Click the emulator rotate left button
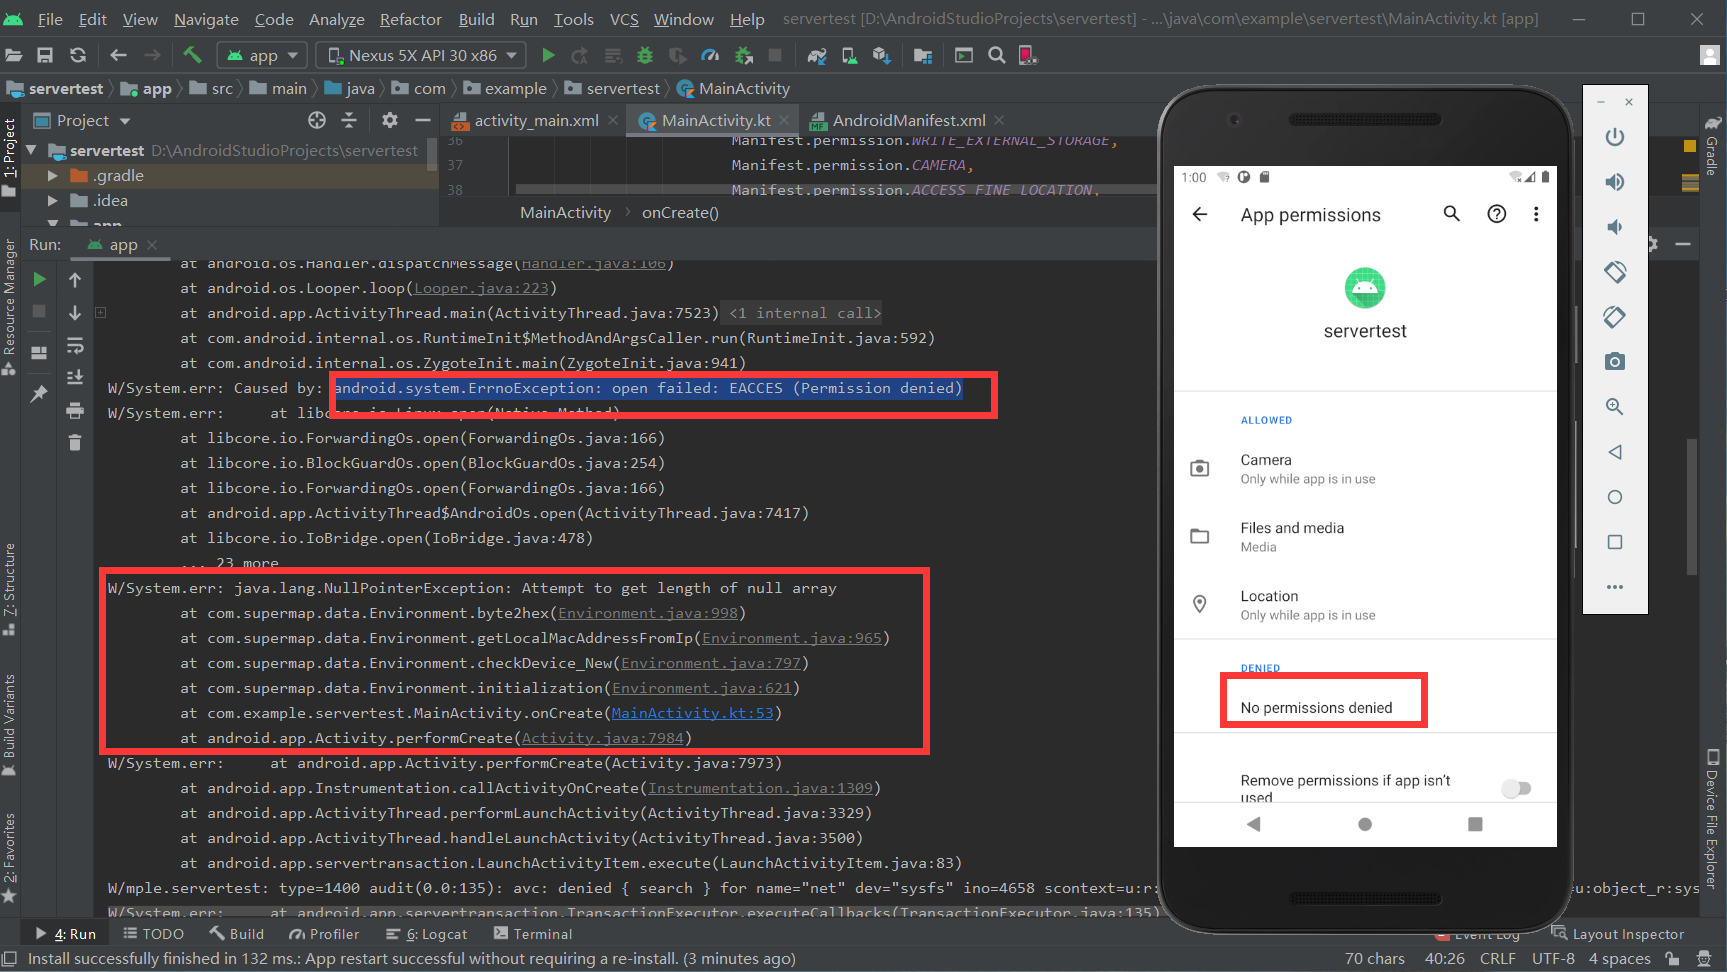1727x972 pixels. tap(1614, 271)
